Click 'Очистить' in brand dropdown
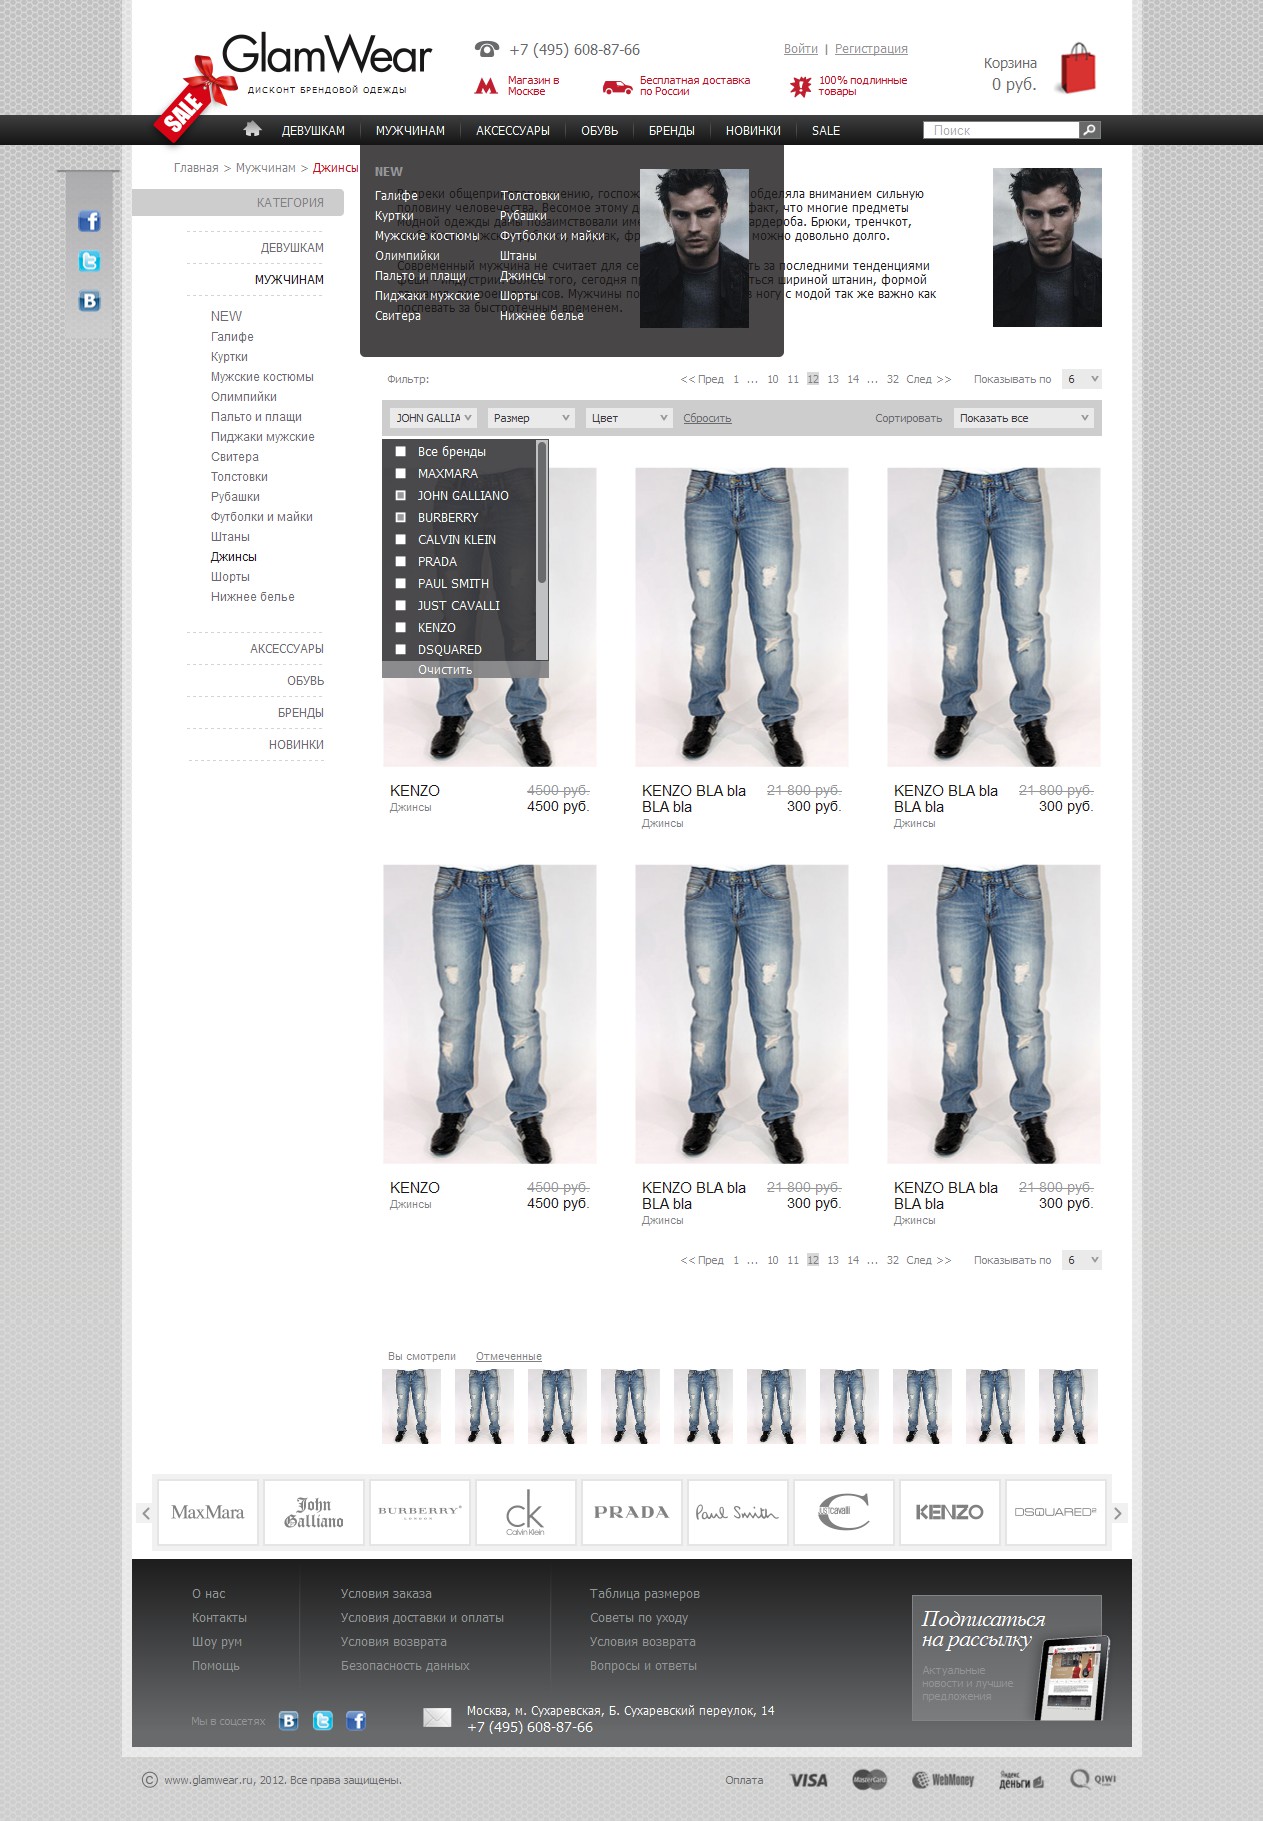The image size is (1263, 1821). pyautogui.click(x=445, y=670)
